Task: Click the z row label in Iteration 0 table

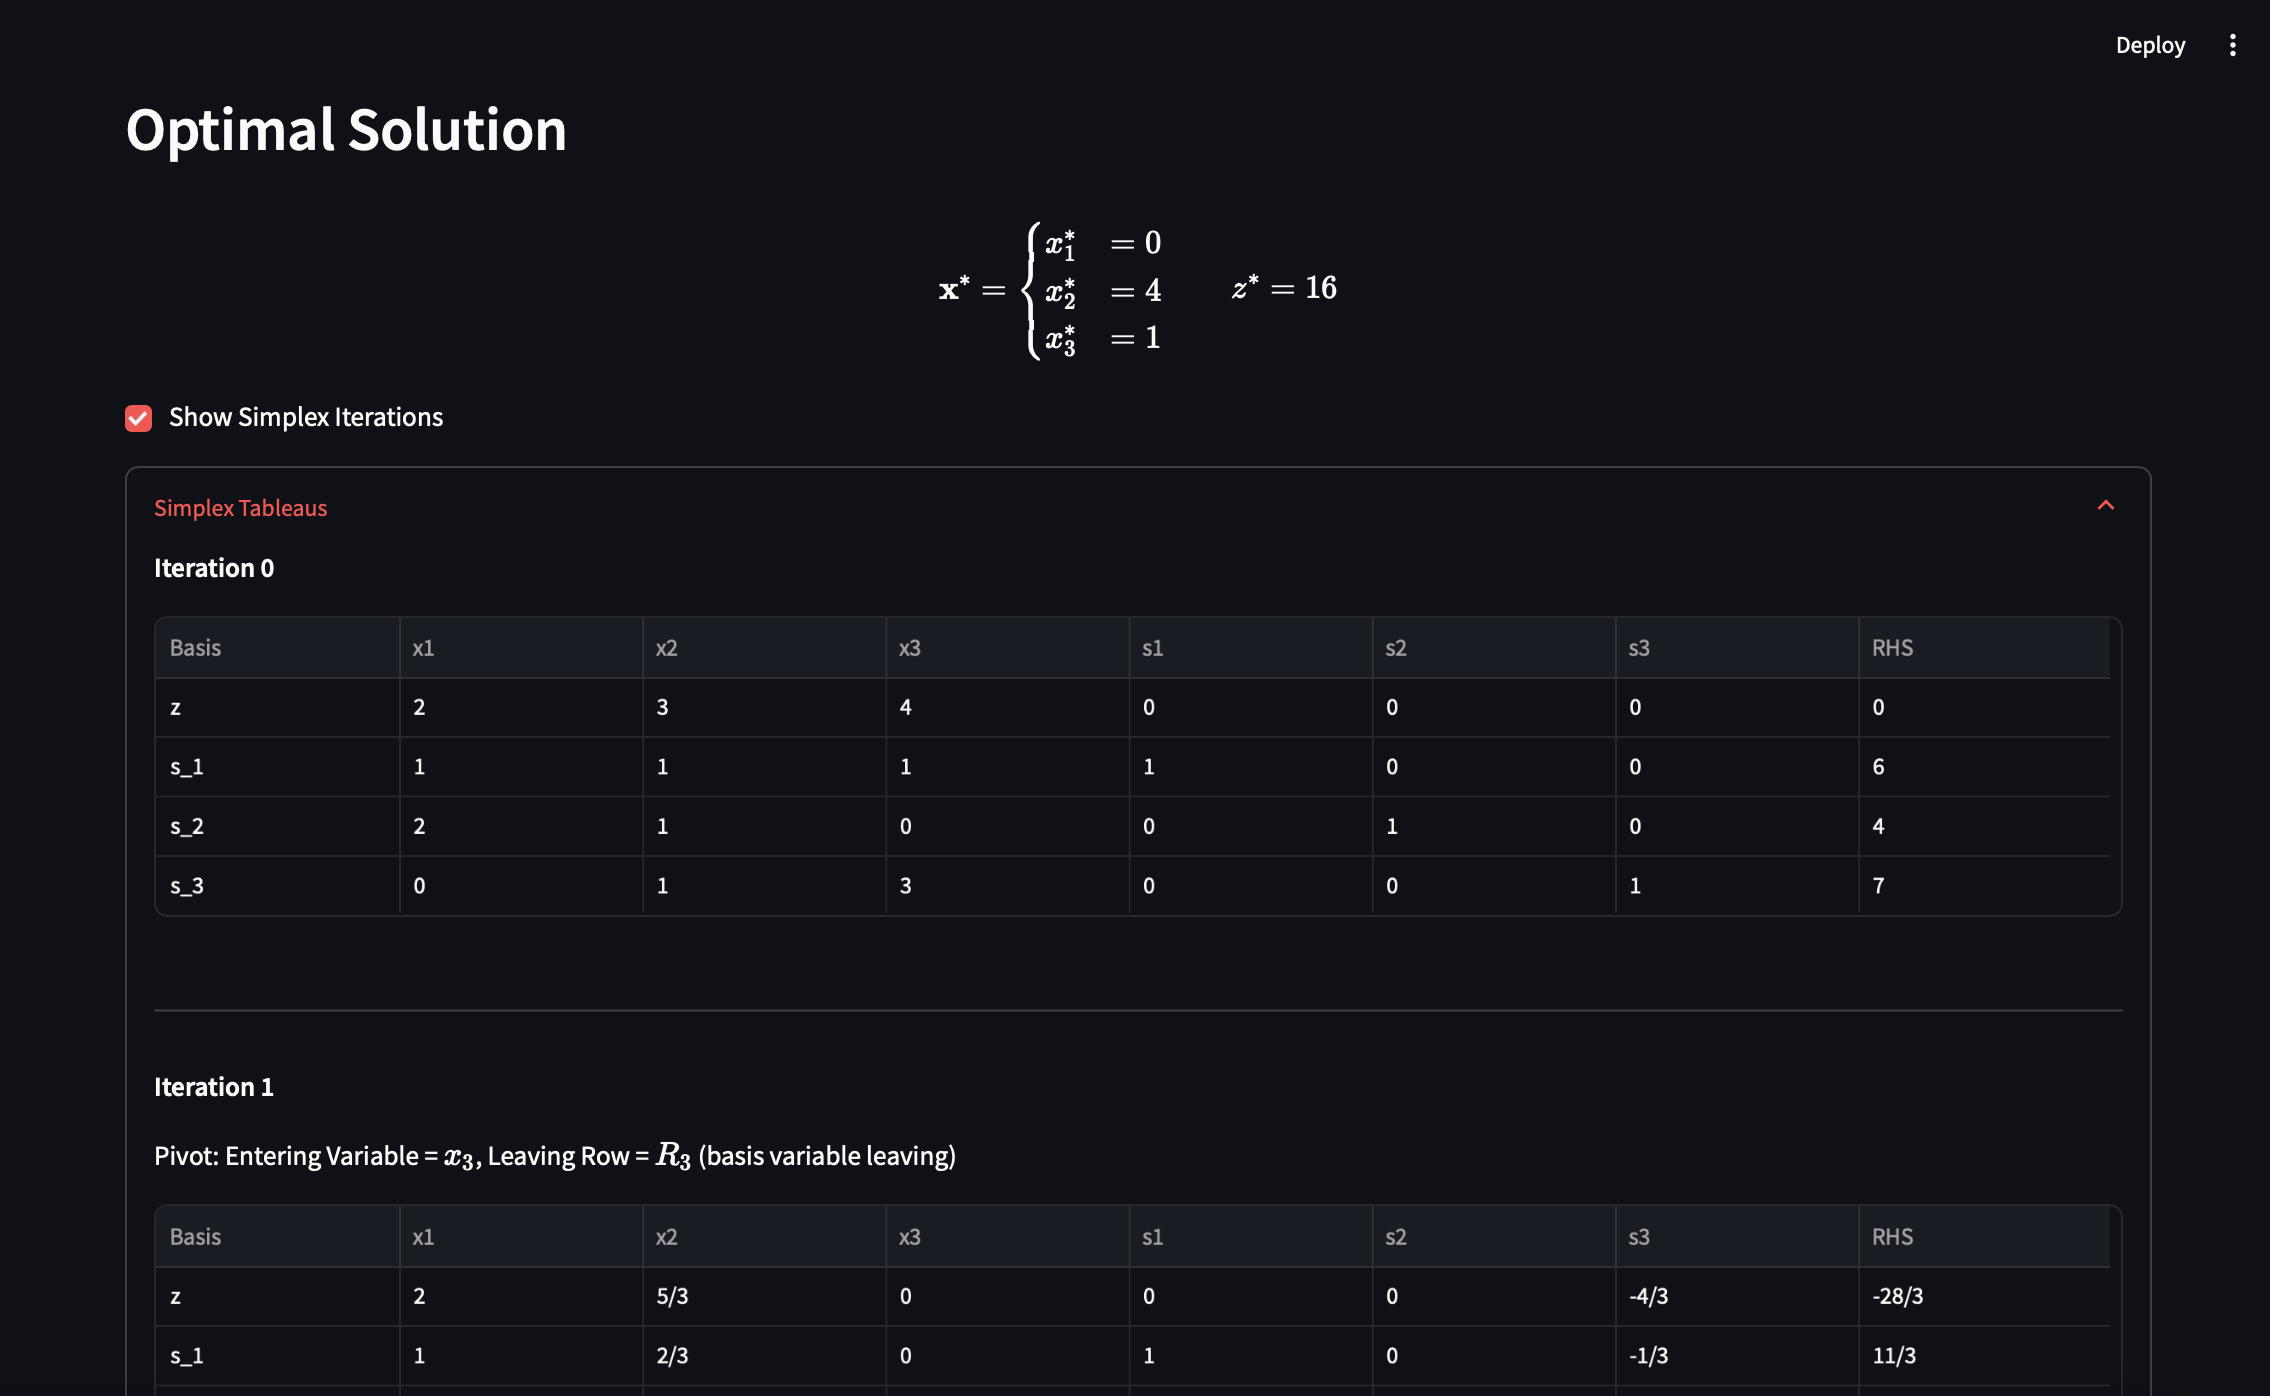Action: pyautogui.click(x=176, y=707)
